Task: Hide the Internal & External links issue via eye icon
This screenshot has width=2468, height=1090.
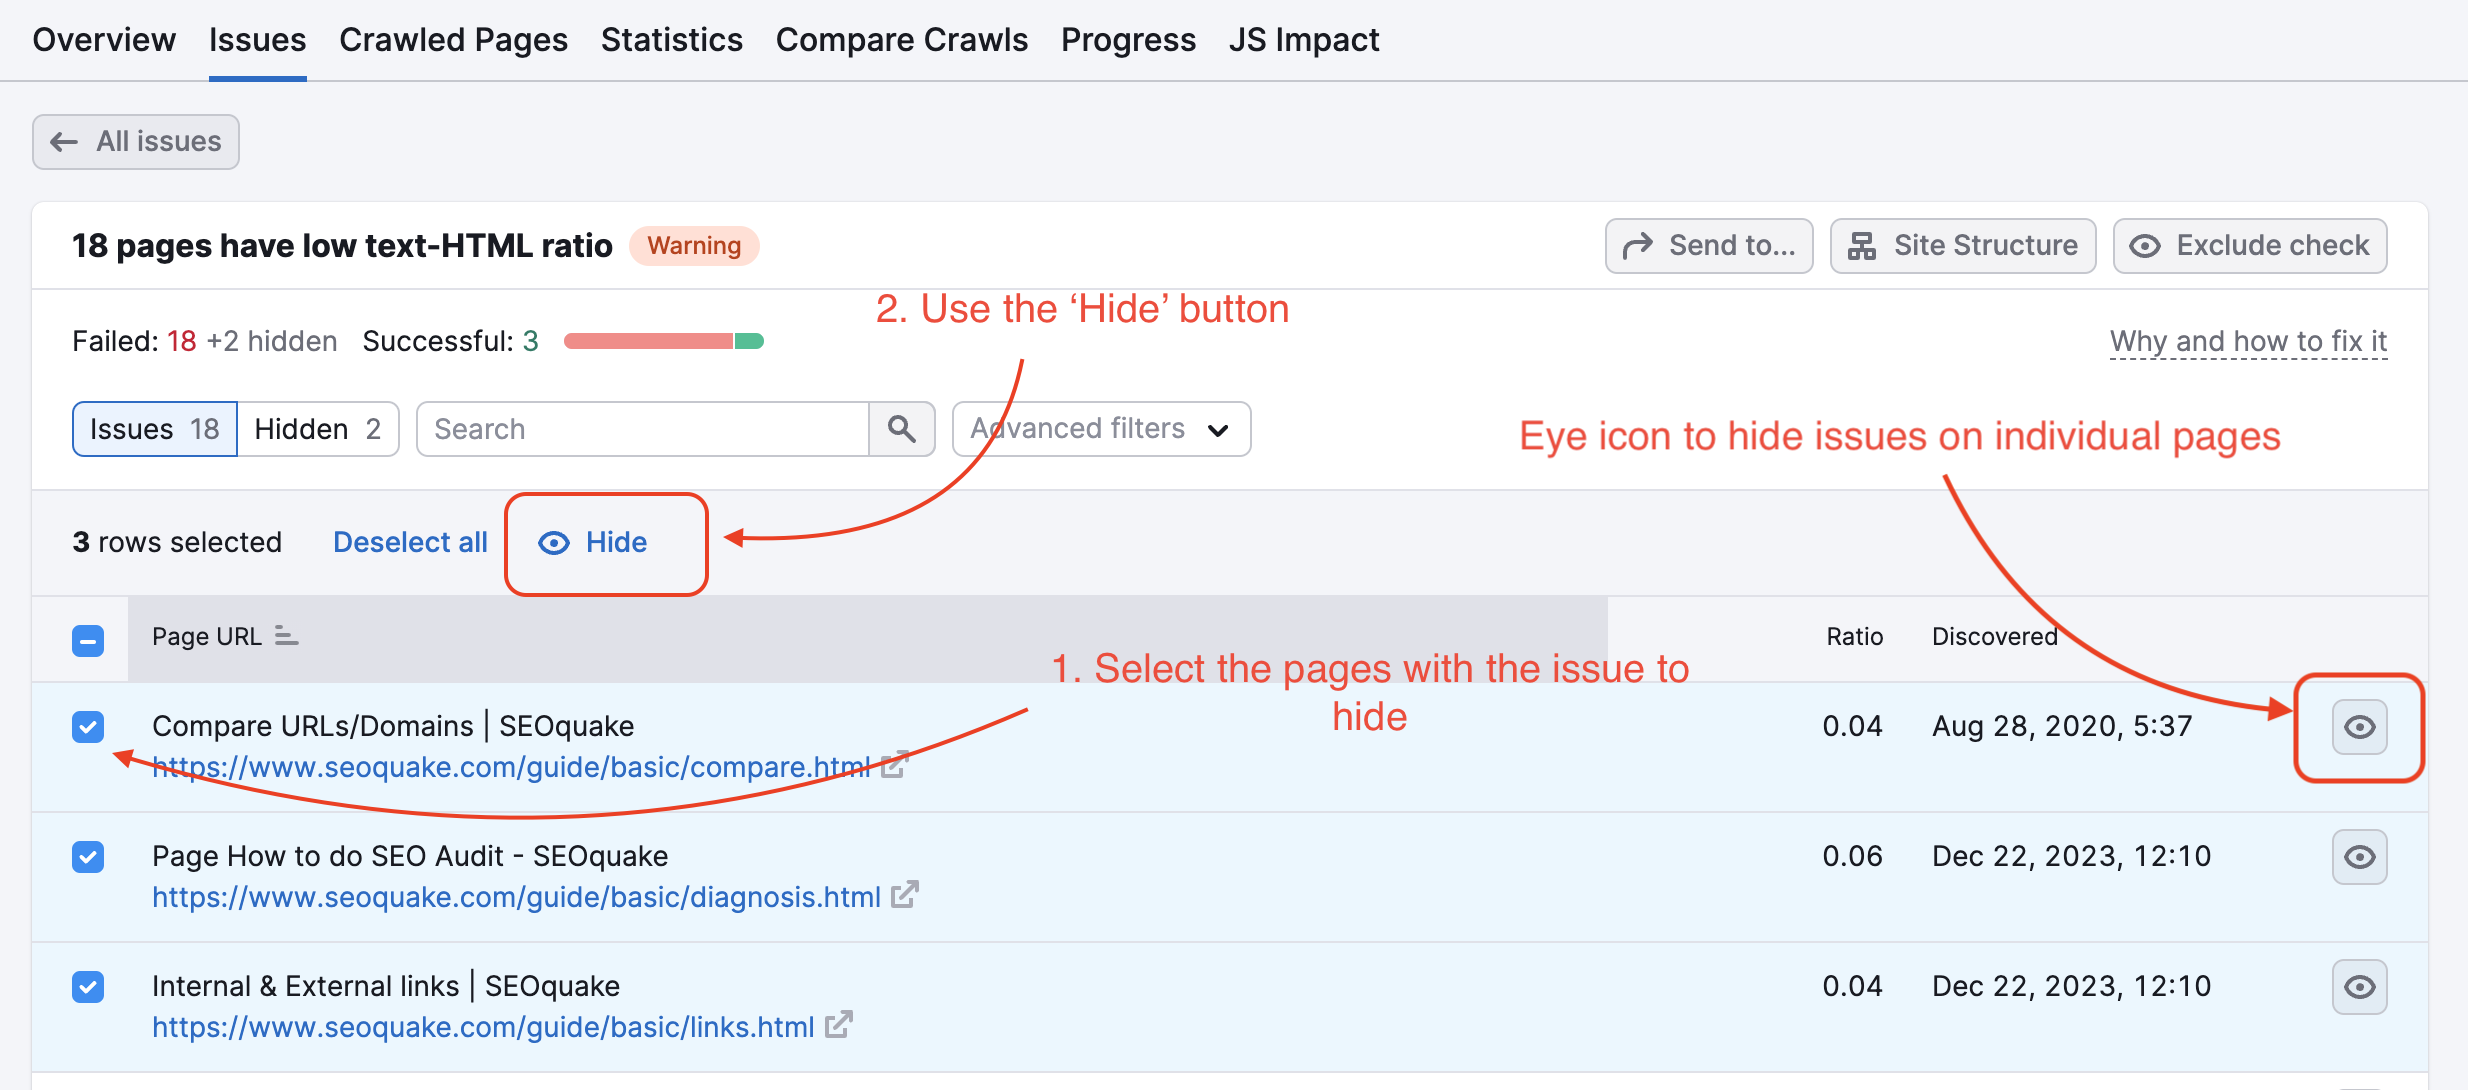Action: click(x=2358, y=986)
